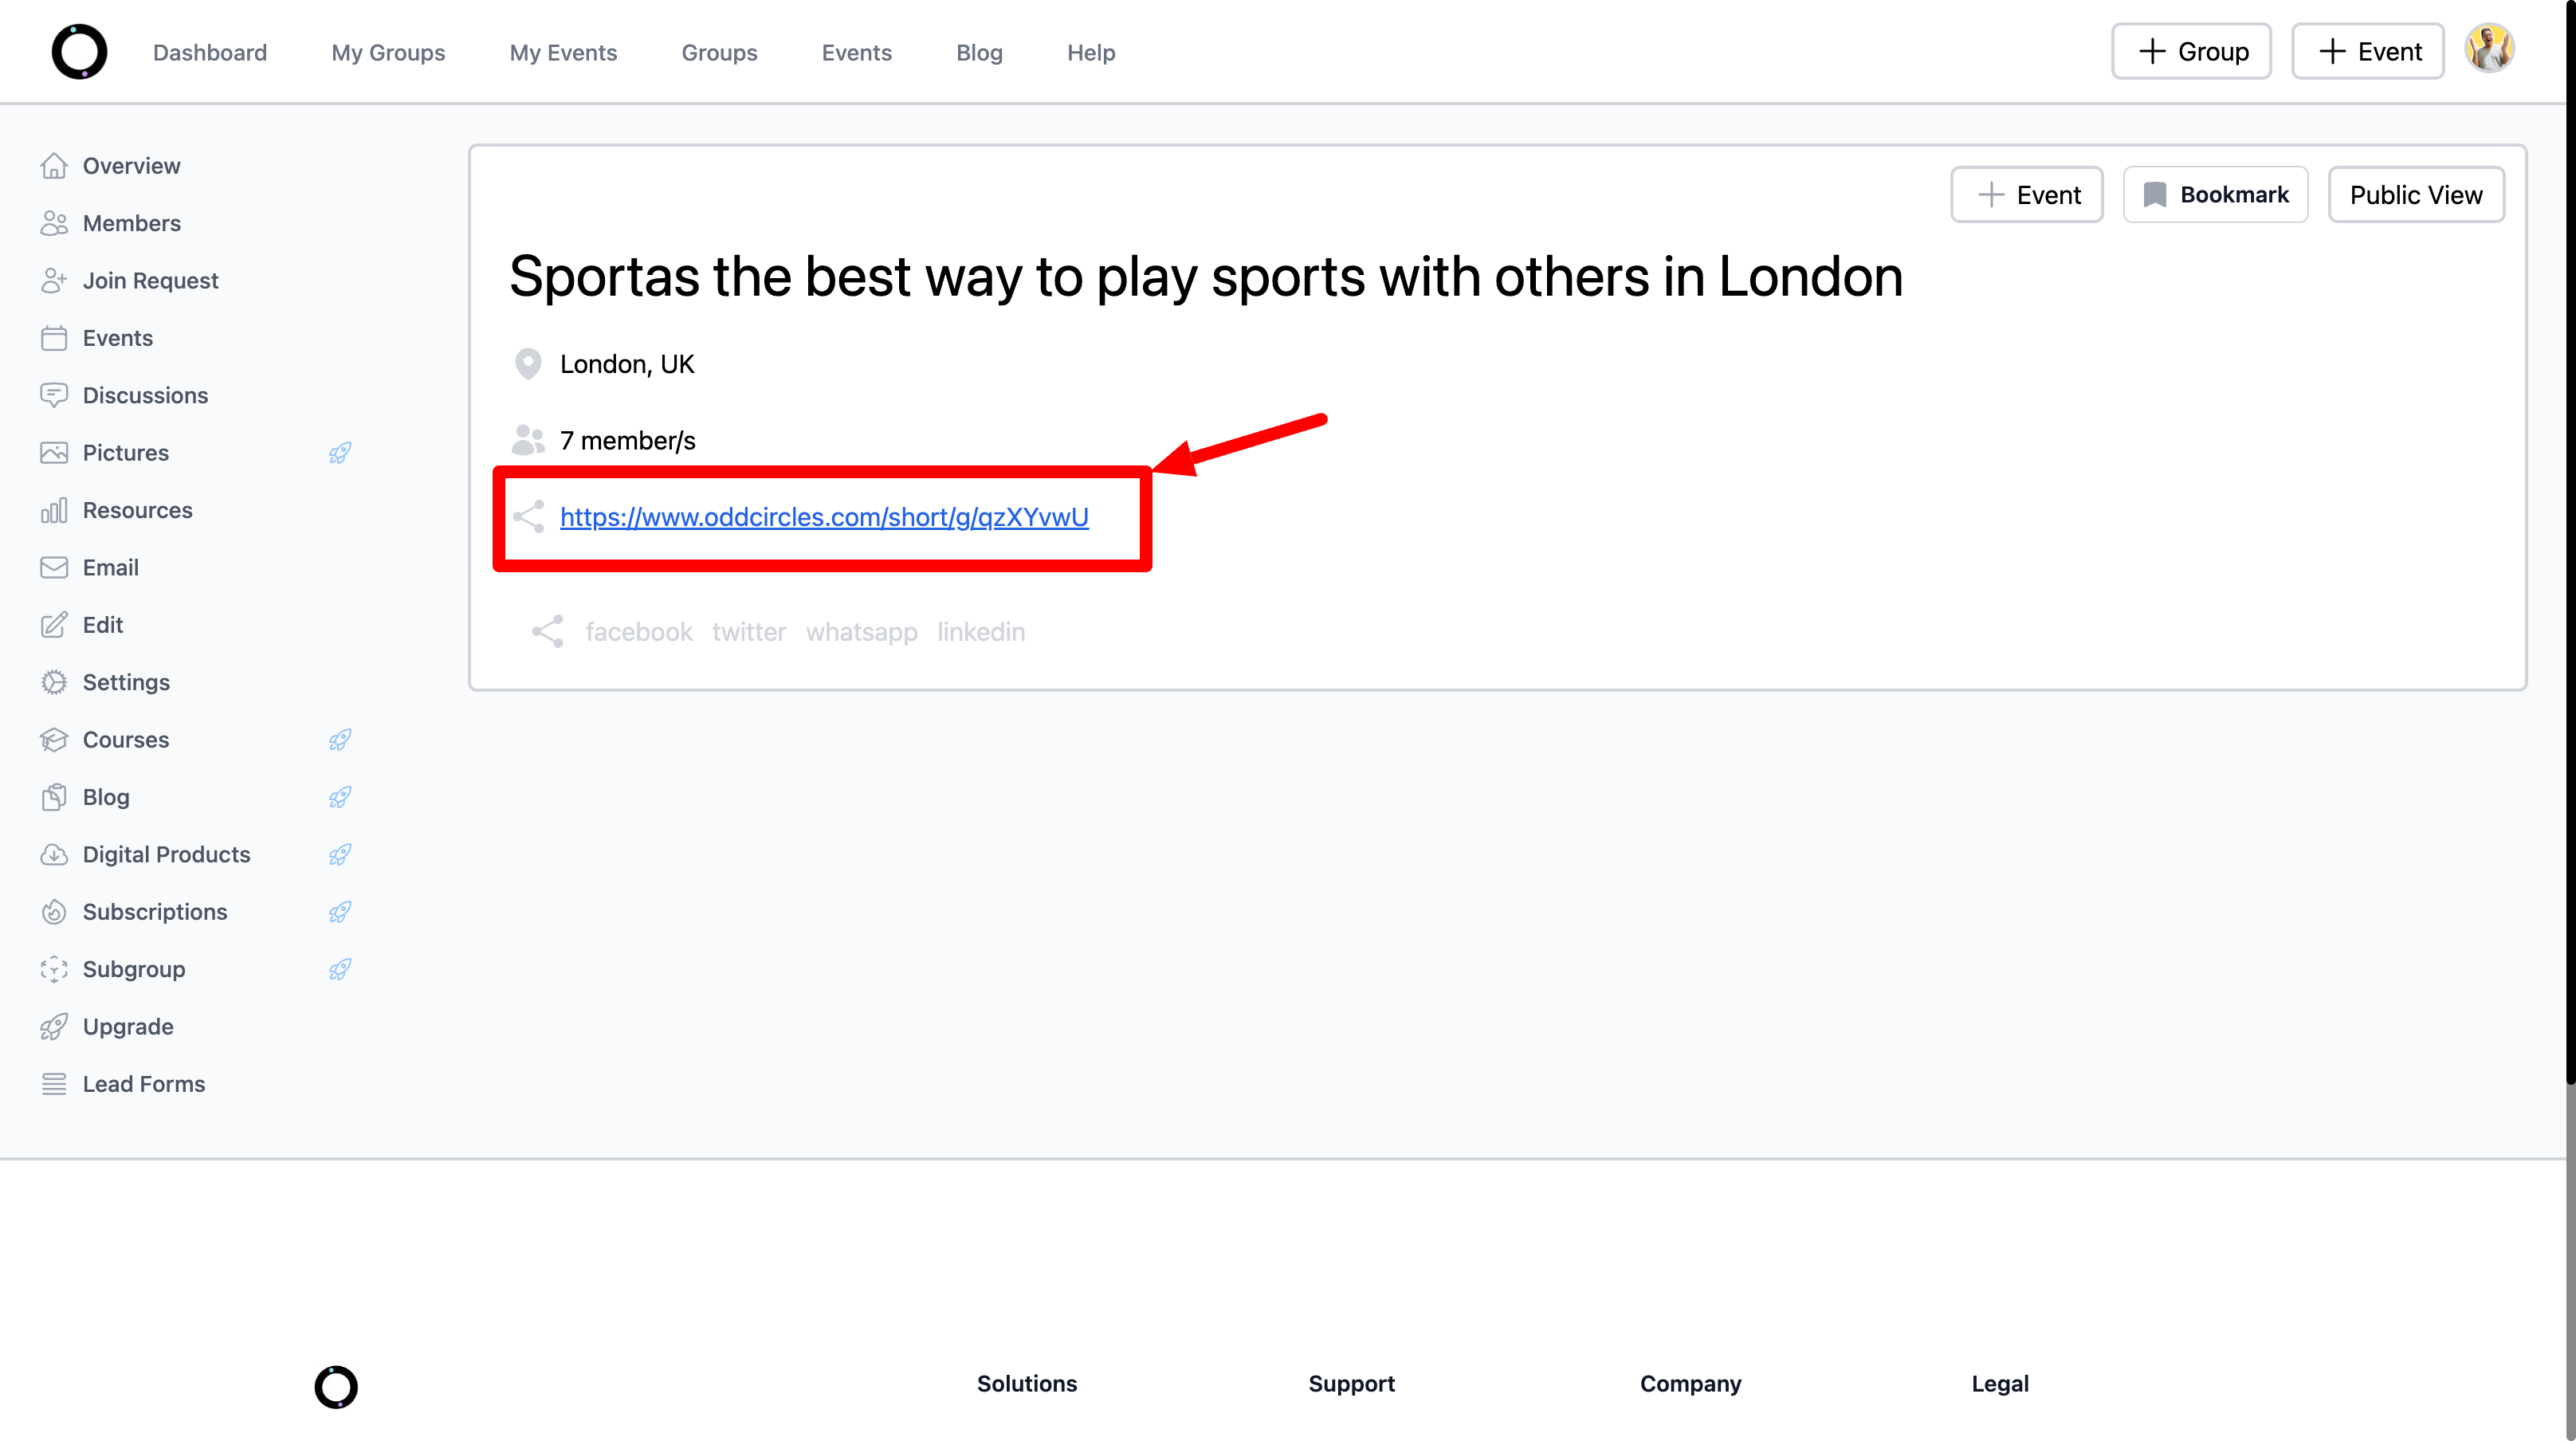The height and width of the screenshot is (1441, 2576).
Task: Click the rocket icon beside Pictures
Action: (340, 453)
